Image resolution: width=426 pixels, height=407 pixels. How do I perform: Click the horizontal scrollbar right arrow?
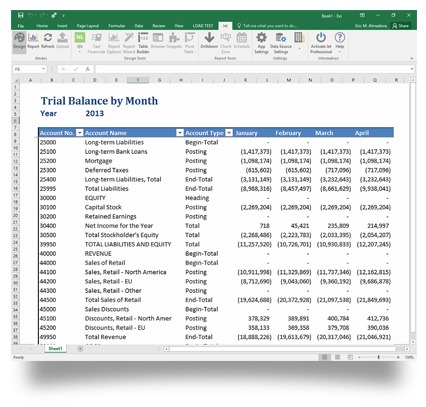tap(407, 349)
